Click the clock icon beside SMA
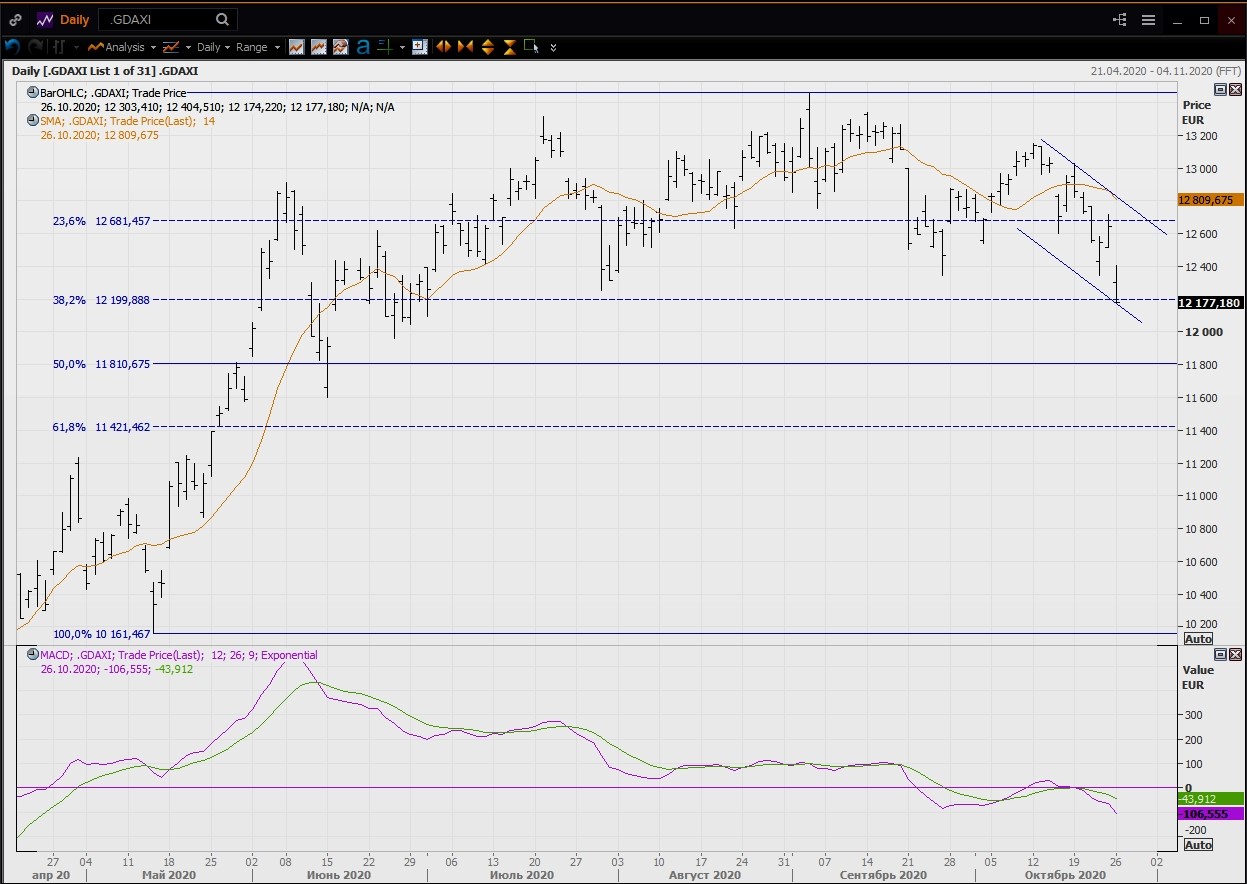The width and height of the screenshot is (1247, 884). click(33, 121)
